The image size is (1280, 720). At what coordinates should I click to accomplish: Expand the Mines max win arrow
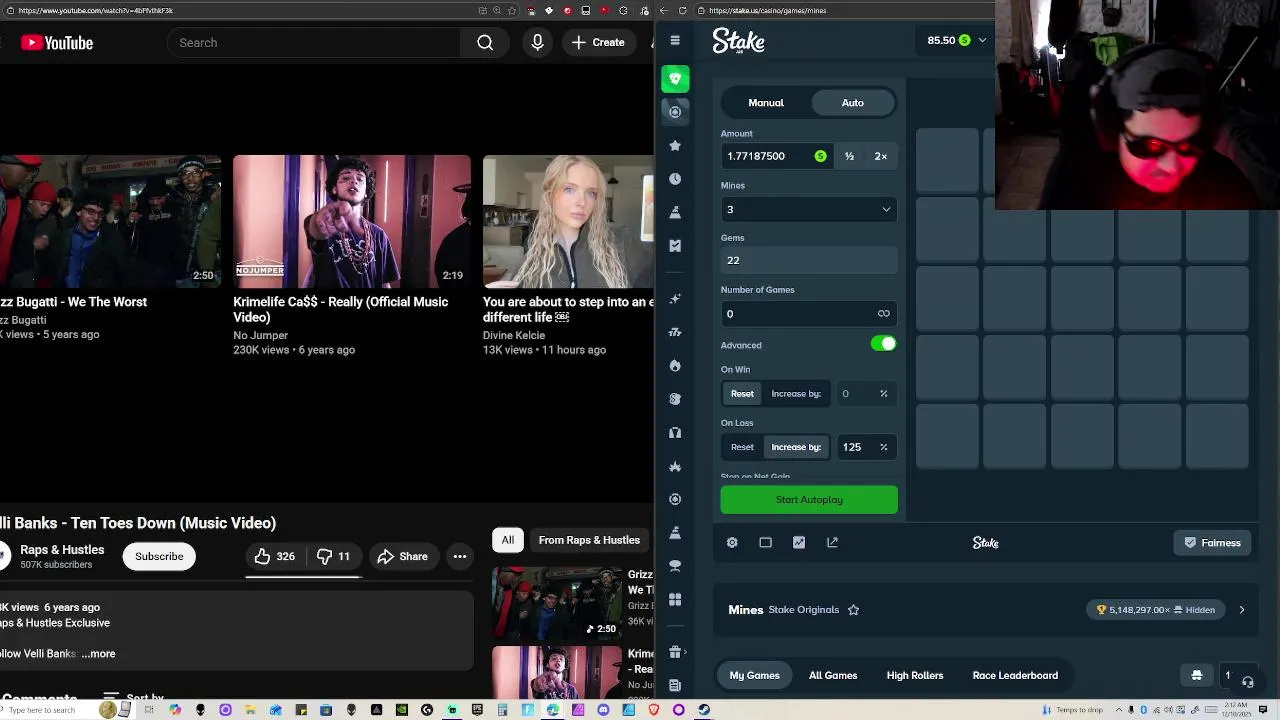[1242, 610]
